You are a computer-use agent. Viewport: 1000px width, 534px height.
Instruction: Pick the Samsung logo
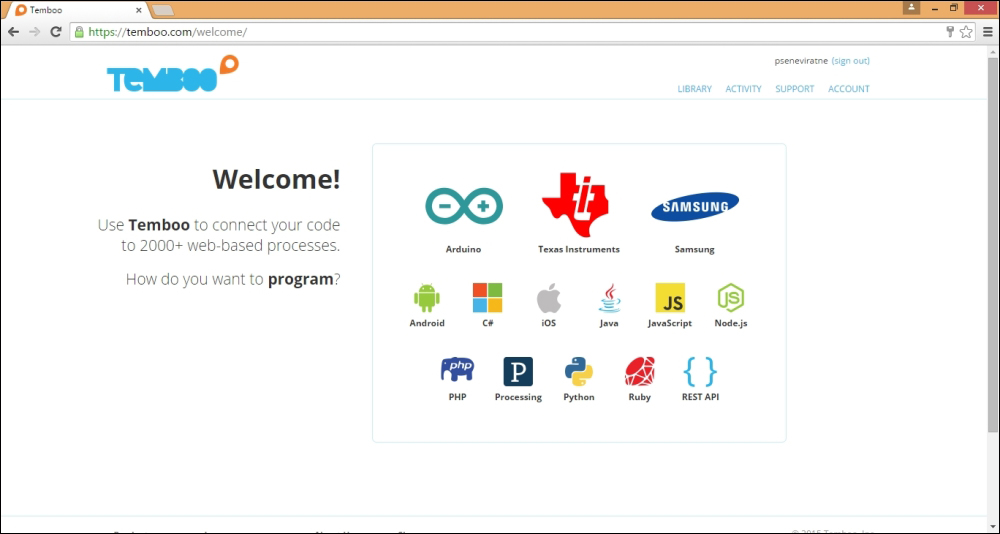[695, 206]
